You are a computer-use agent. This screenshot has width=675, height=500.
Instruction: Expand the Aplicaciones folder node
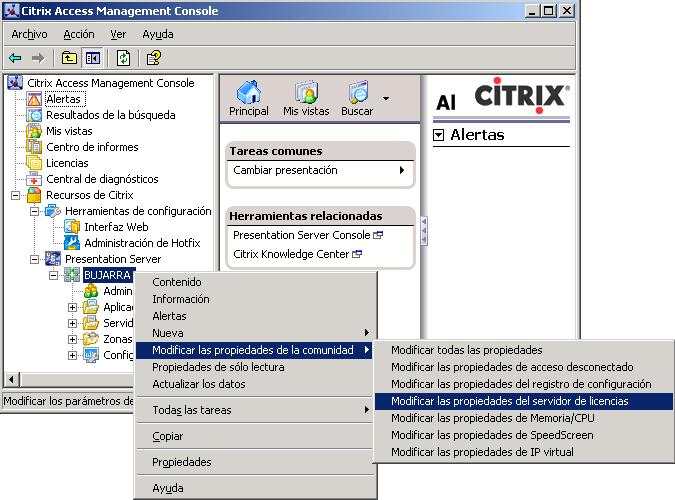coord(72,307)
